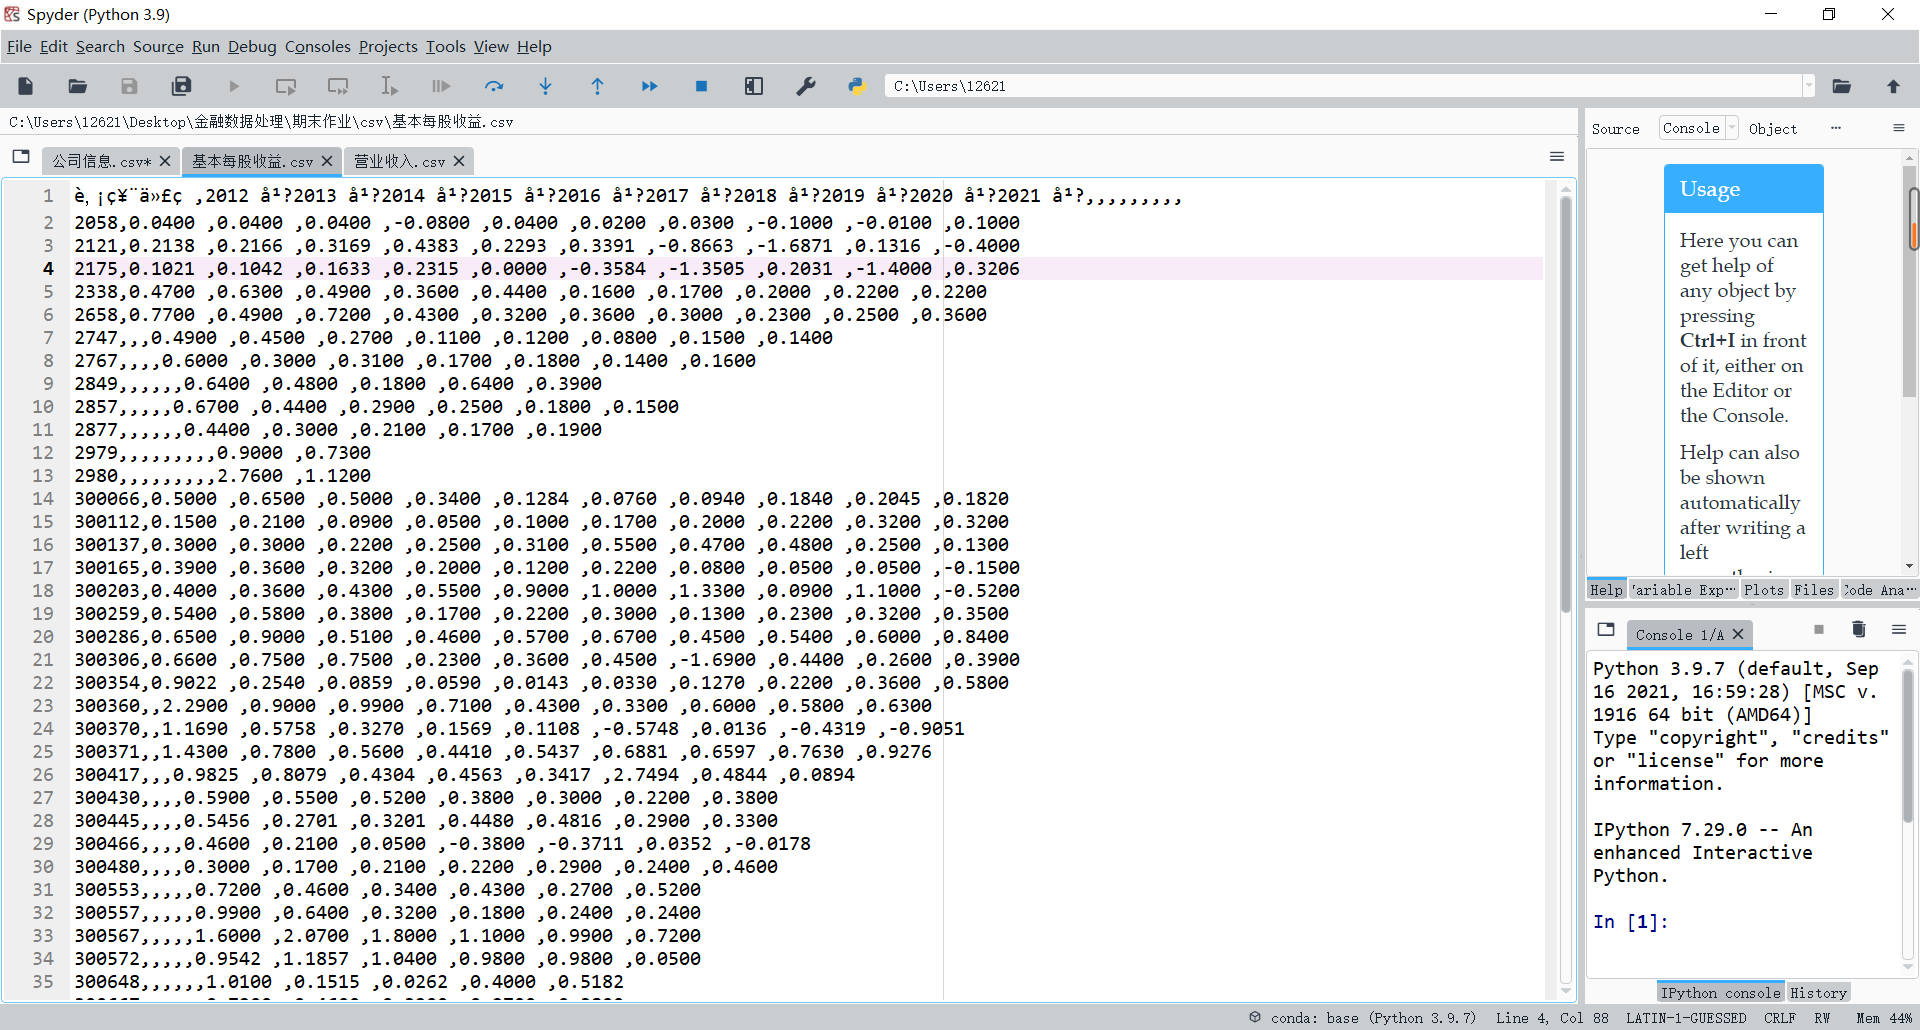Browse working directory folder icon
Screen dimensions: 1920x1030
1841,86
